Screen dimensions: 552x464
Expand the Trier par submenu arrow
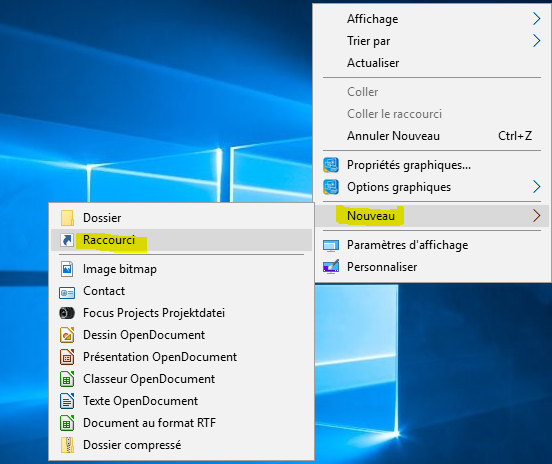536,41
